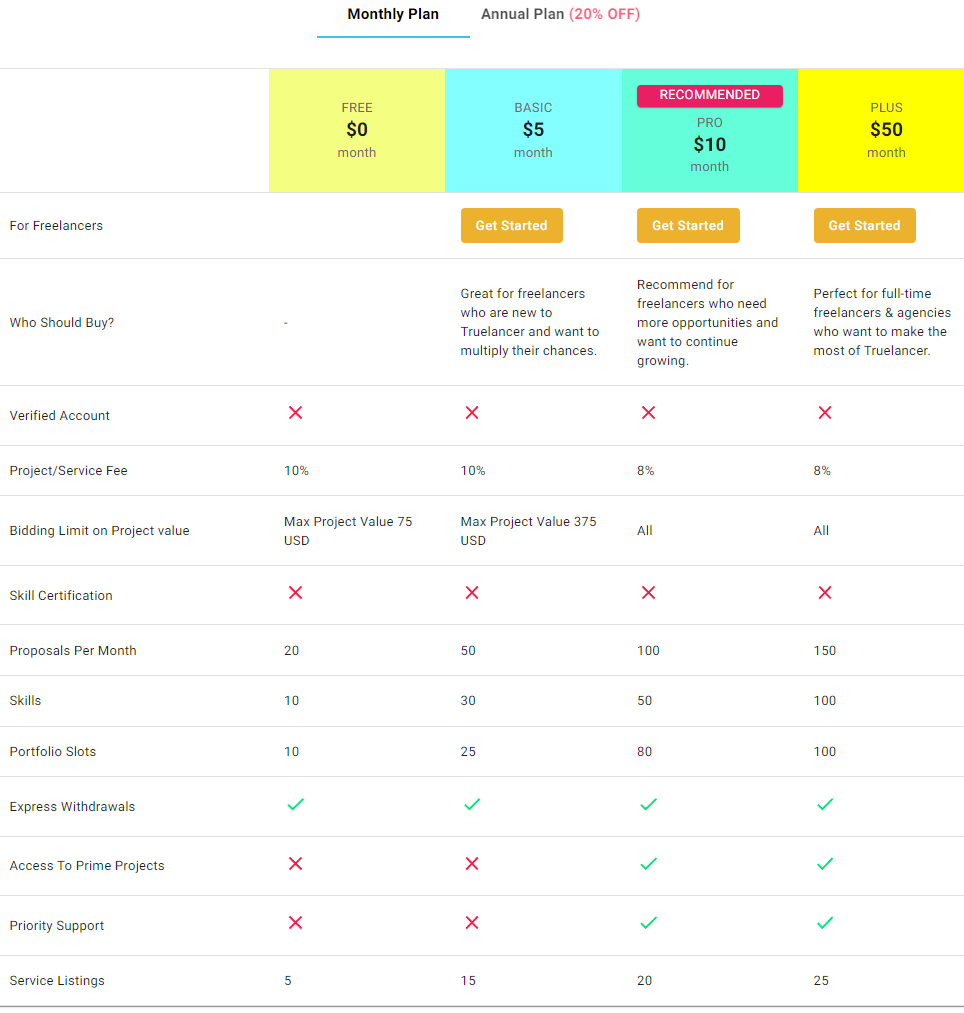Click Basic plan Priority Support cross icon
The height and width of the screenshot is (1013, 964).
coord(472,923)
